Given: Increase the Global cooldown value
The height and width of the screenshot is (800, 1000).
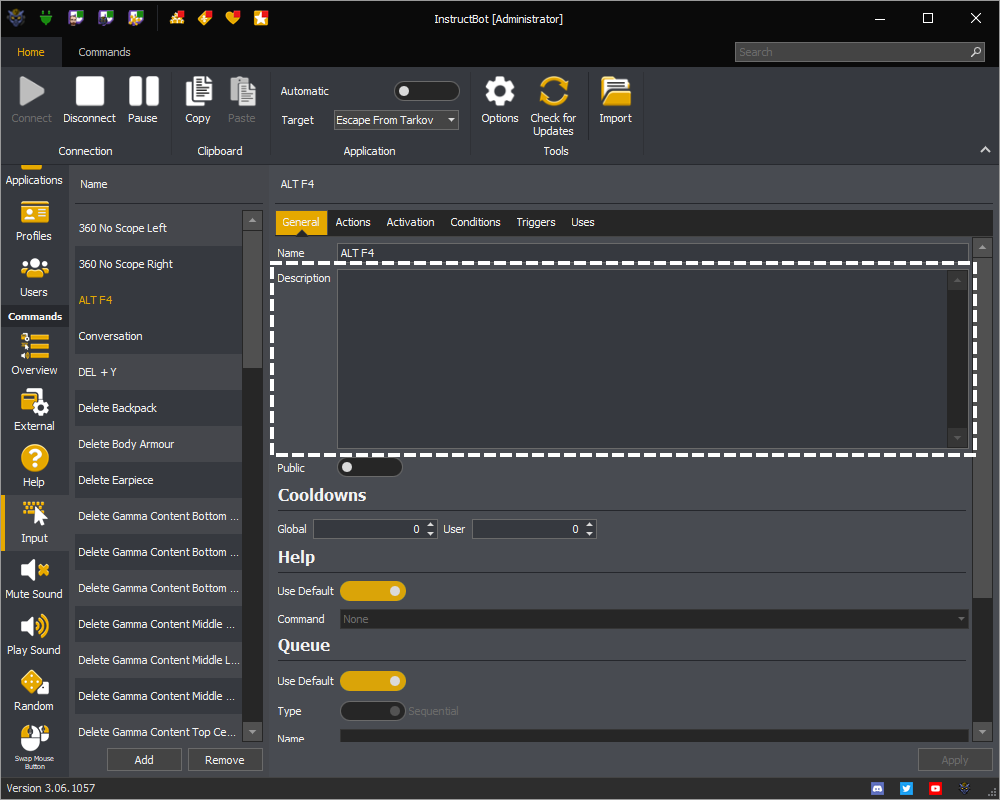Looking at the screenshot, I should point(430,524).
